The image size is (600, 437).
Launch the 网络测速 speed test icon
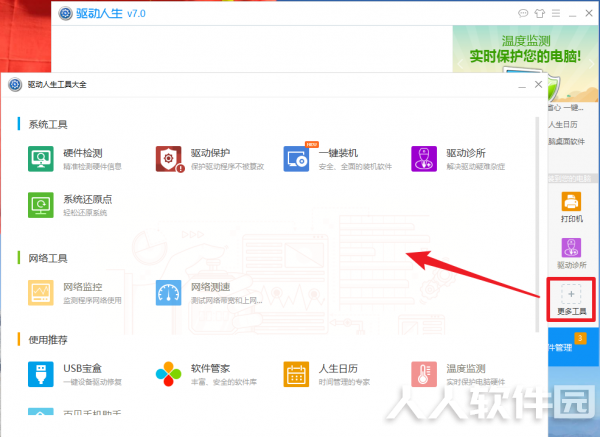pyautogui.click(x=169, y=293)
